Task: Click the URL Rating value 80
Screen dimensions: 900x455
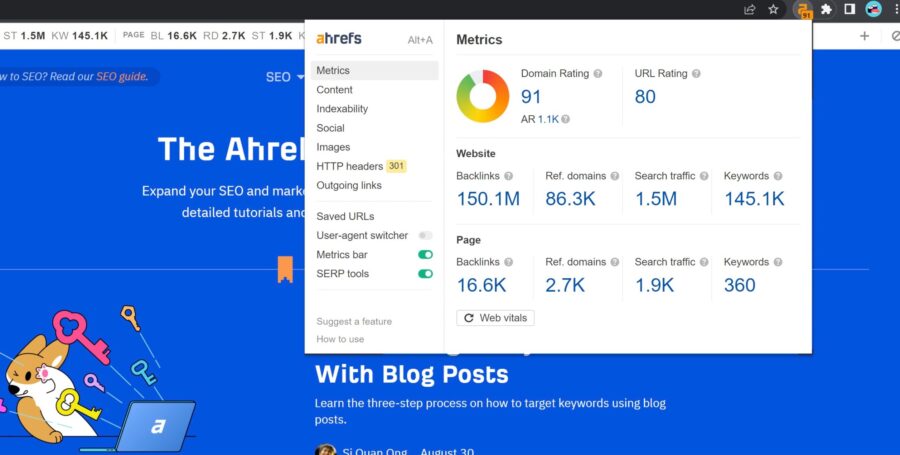Action: [645, 96]
